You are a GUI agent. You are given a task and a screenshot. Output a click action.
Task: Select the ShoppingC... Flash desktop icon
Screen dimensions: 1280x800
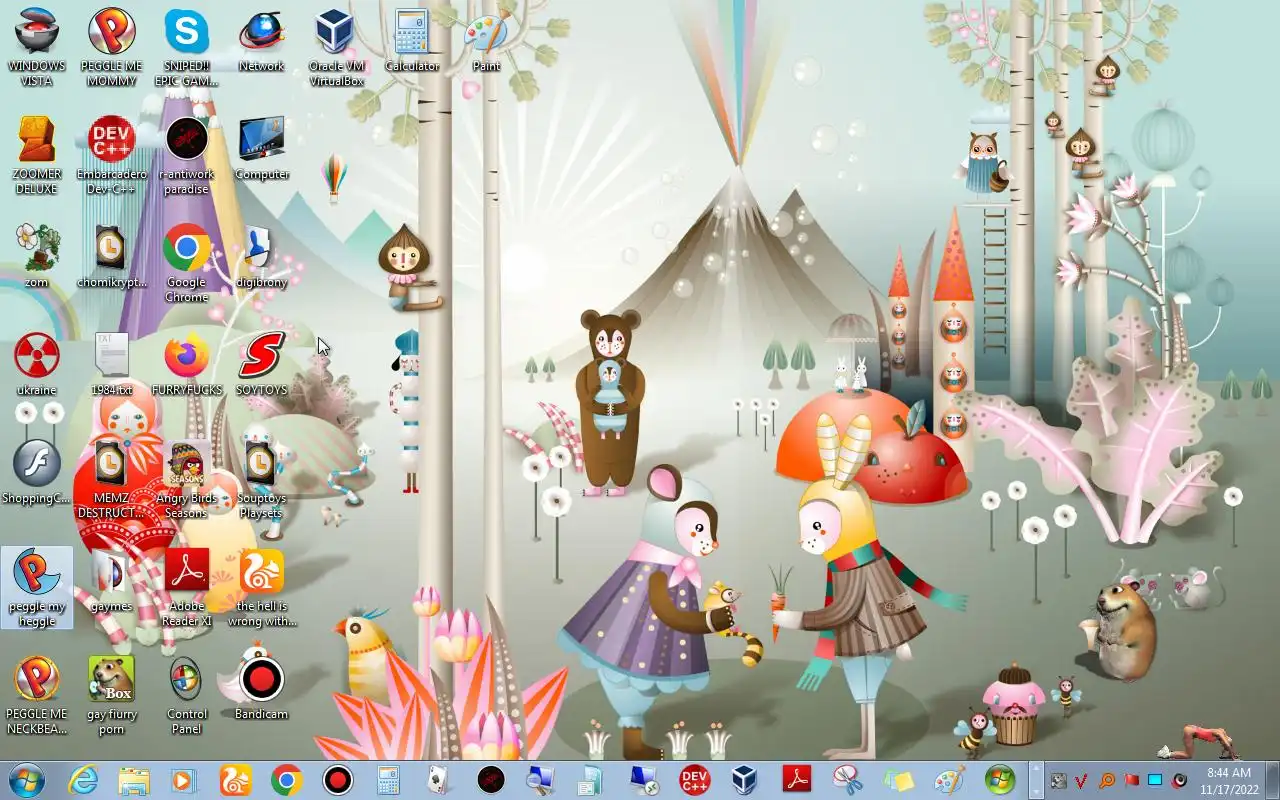(37, 472)
